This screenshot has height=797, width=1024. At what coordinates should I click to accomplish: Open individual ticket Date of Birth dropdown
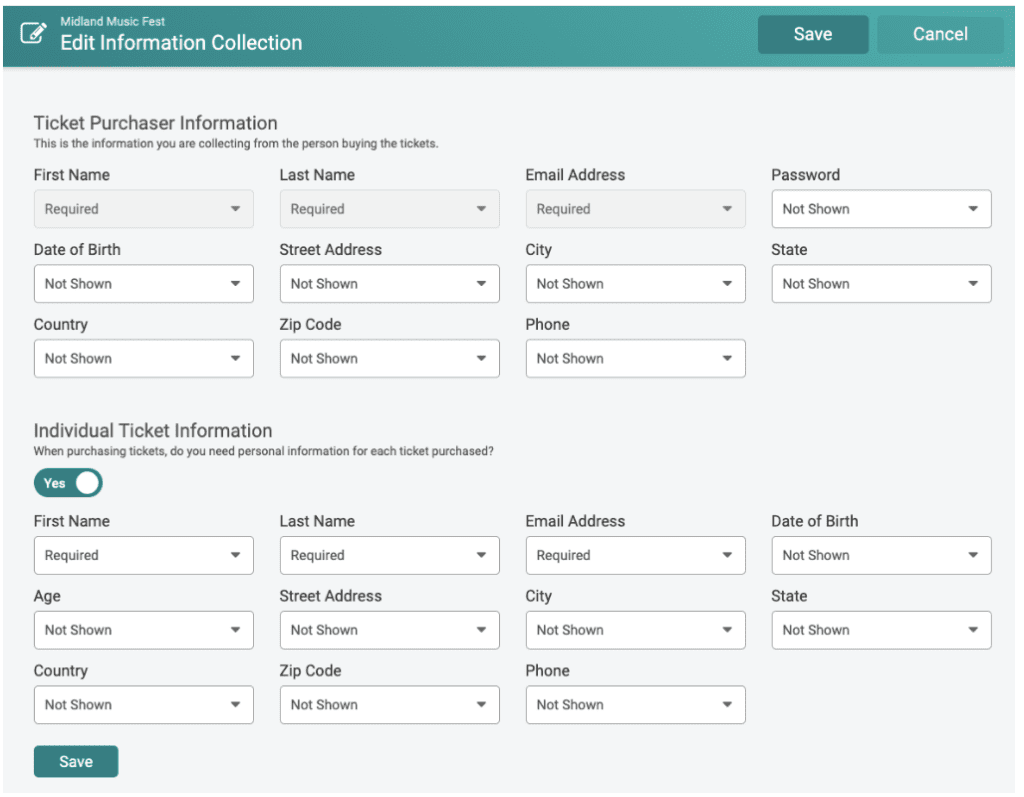(x=881, y=555)
